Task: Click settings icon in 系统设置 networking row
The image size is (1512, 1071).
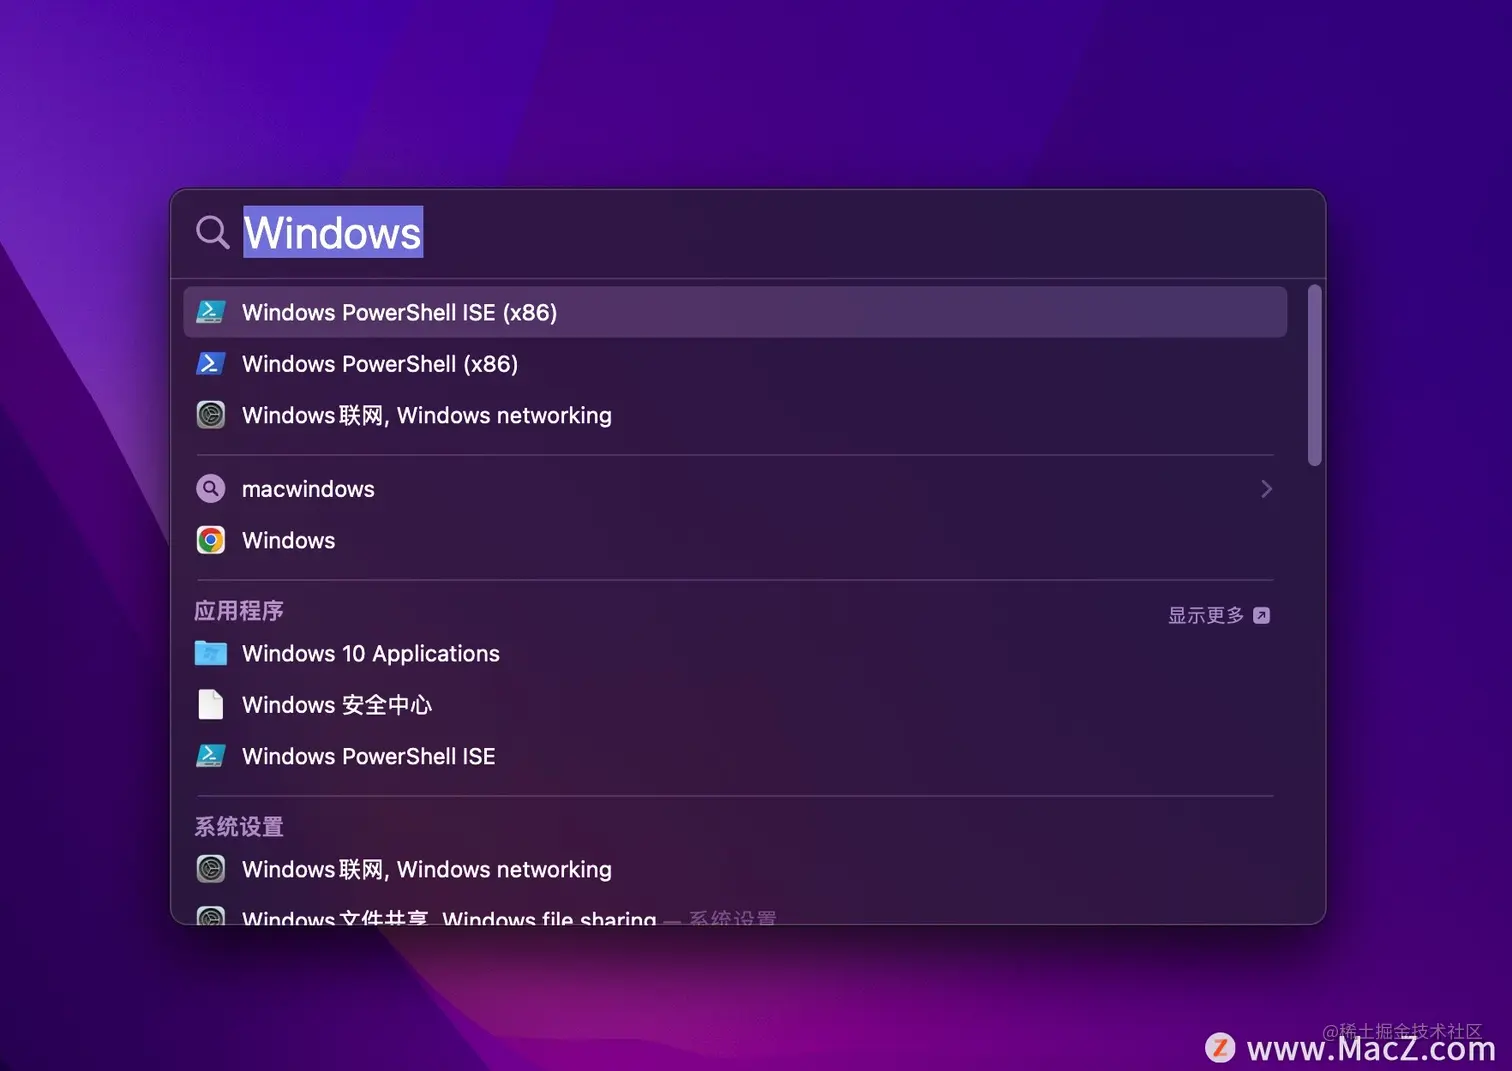Action: pyautogui.click(x=210, y=869)
